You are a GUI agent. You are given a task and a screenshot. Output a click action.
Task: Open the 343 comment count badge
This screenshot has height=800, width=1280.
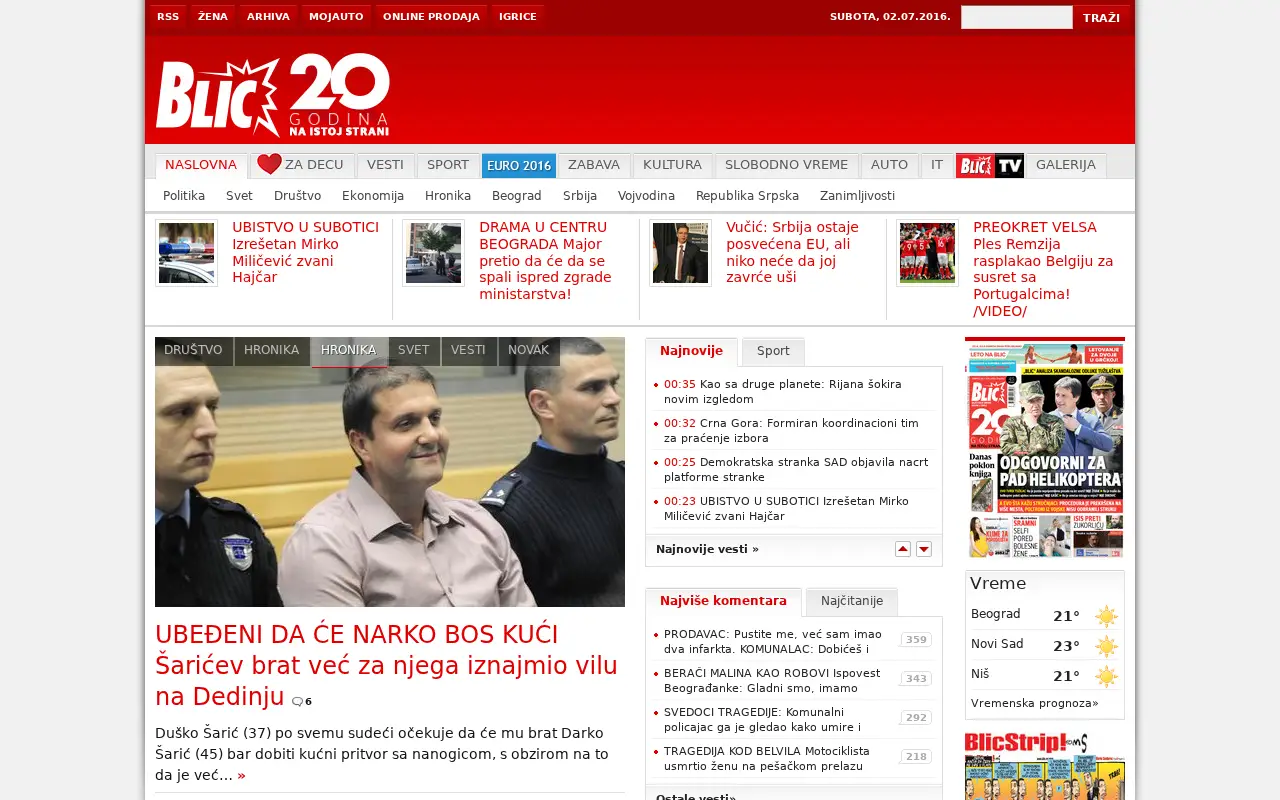tap(916, 679)
